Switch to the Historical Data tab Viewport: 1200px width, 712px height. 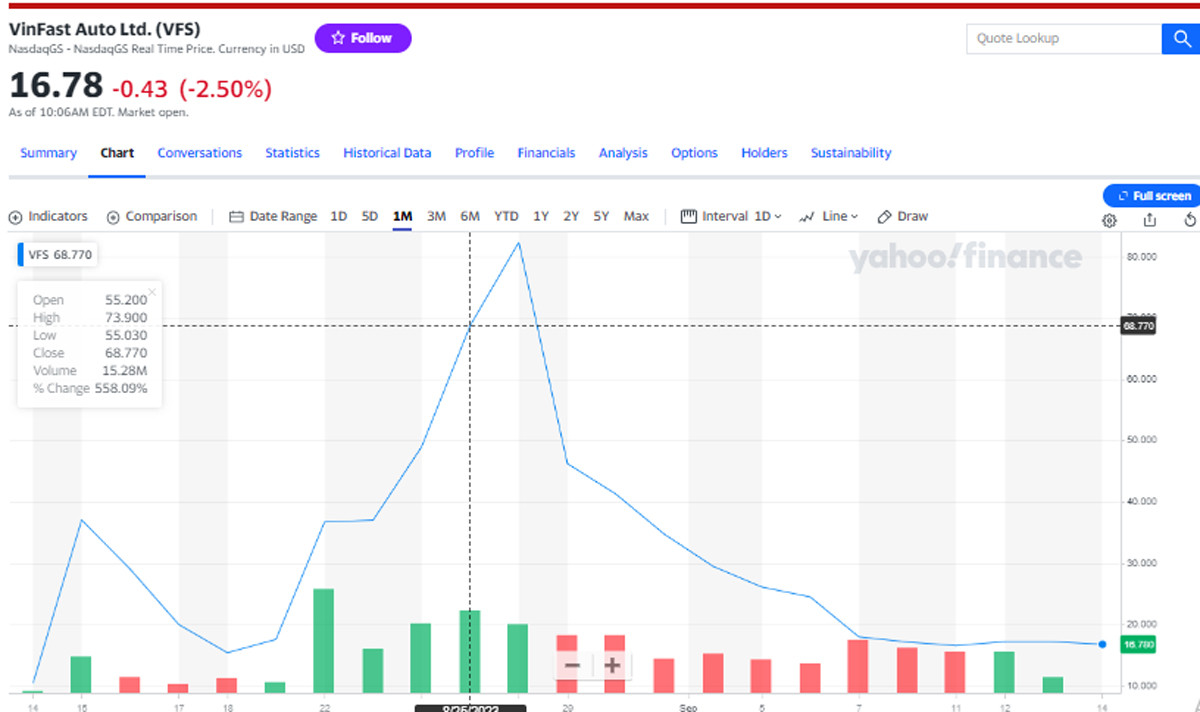387,153
